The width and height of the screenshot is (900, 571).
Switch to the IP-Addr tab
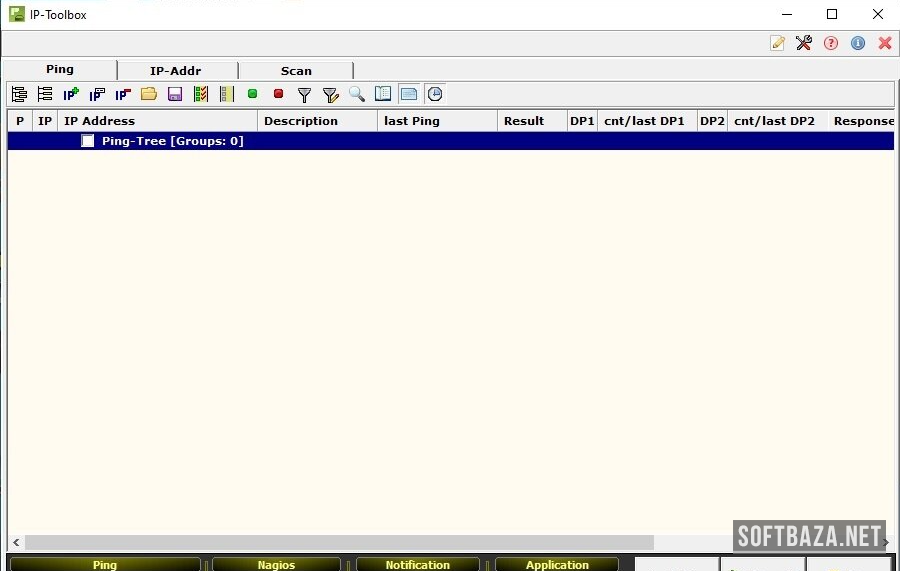176,71
